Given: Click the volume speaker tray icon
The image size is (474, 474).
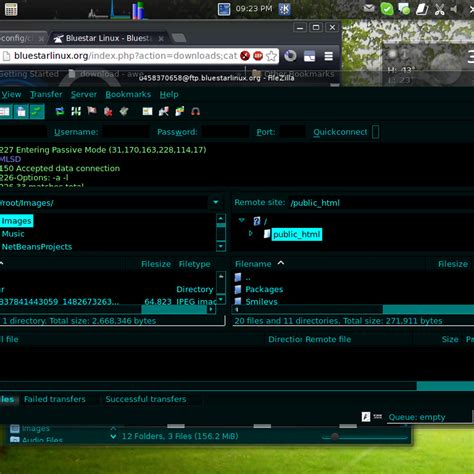Looking at the screenshot, I should click(x=454, y=9).
